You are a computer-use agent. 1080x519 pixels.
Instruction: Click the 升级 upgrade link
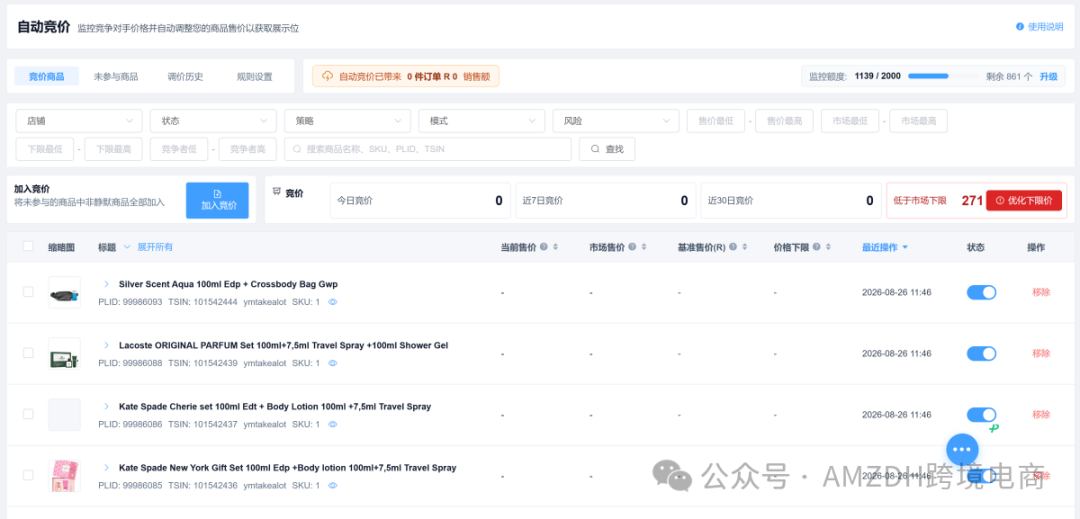(x=1048, y=76)
